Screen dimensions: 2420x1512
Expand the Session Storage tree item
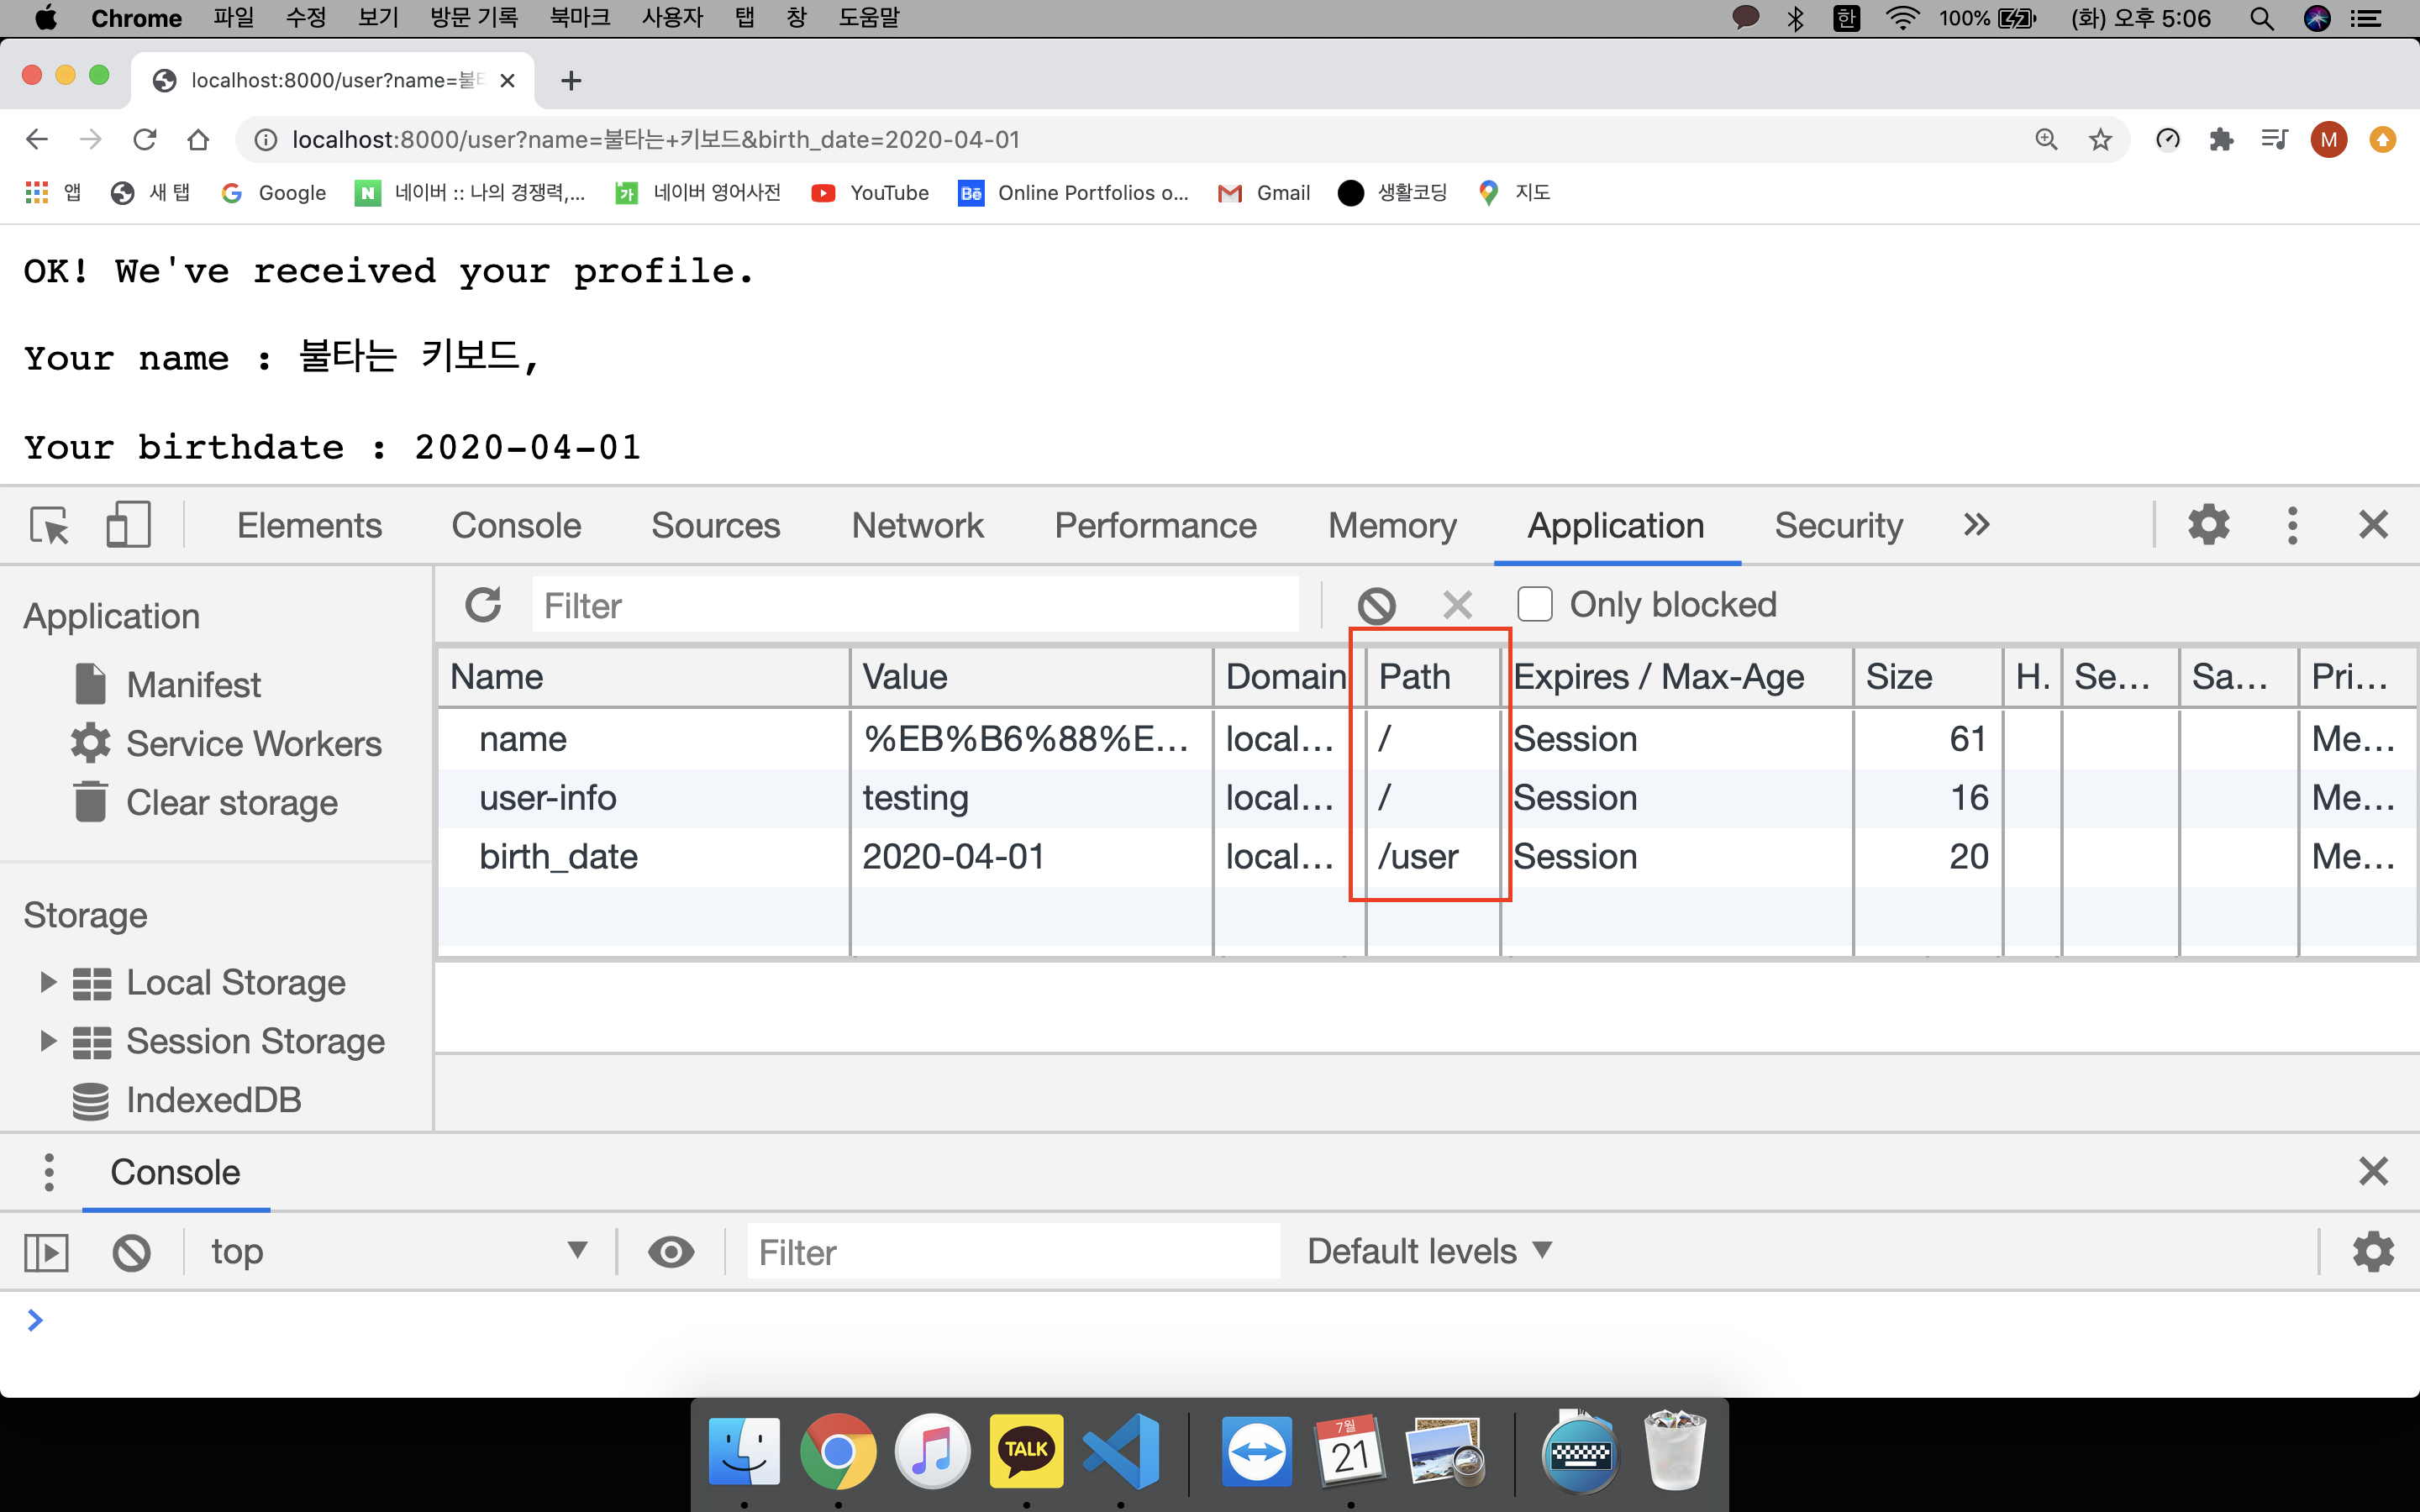[48, 1041]
